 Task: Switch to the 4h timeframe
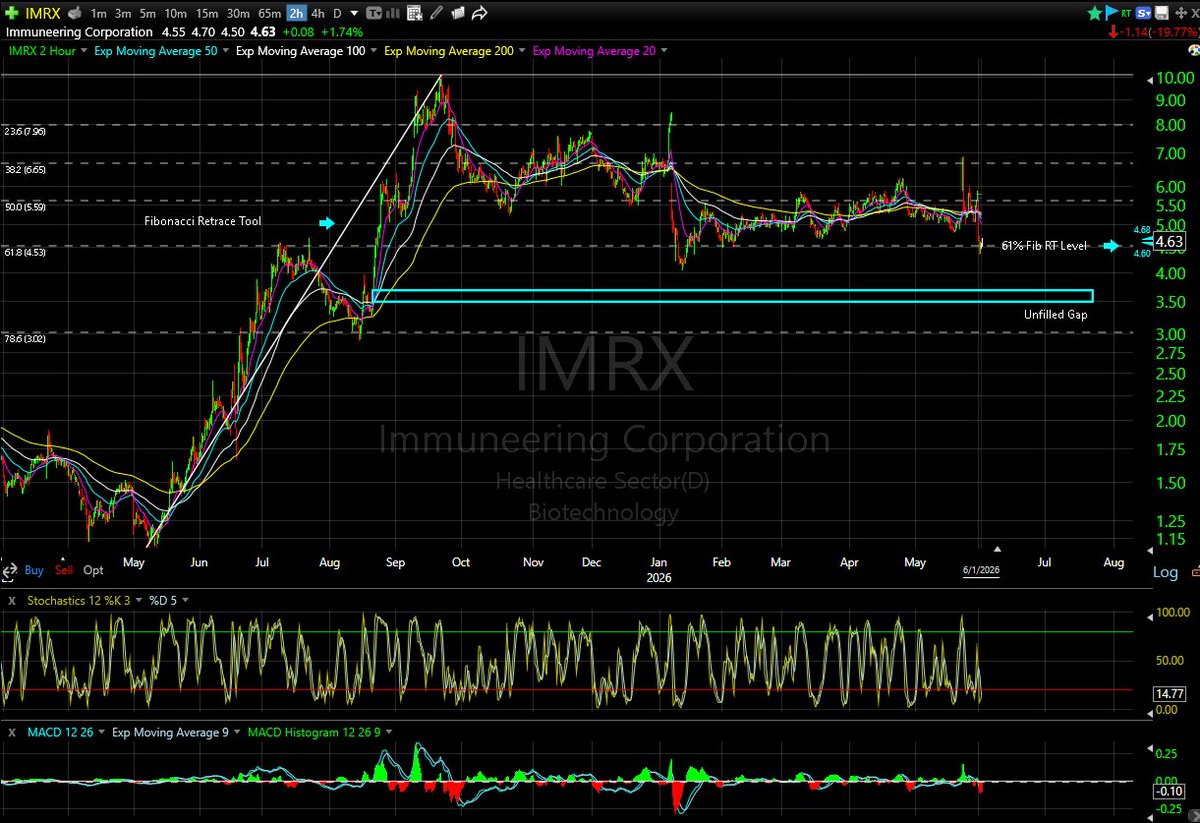point(318,14)
